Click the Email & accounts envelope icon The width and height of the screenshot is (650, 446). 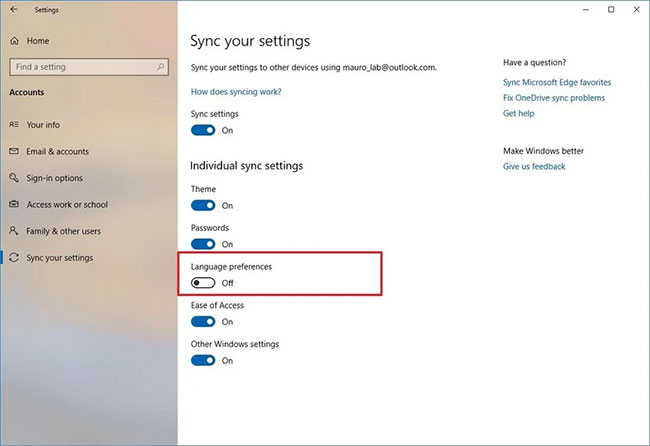14,152
